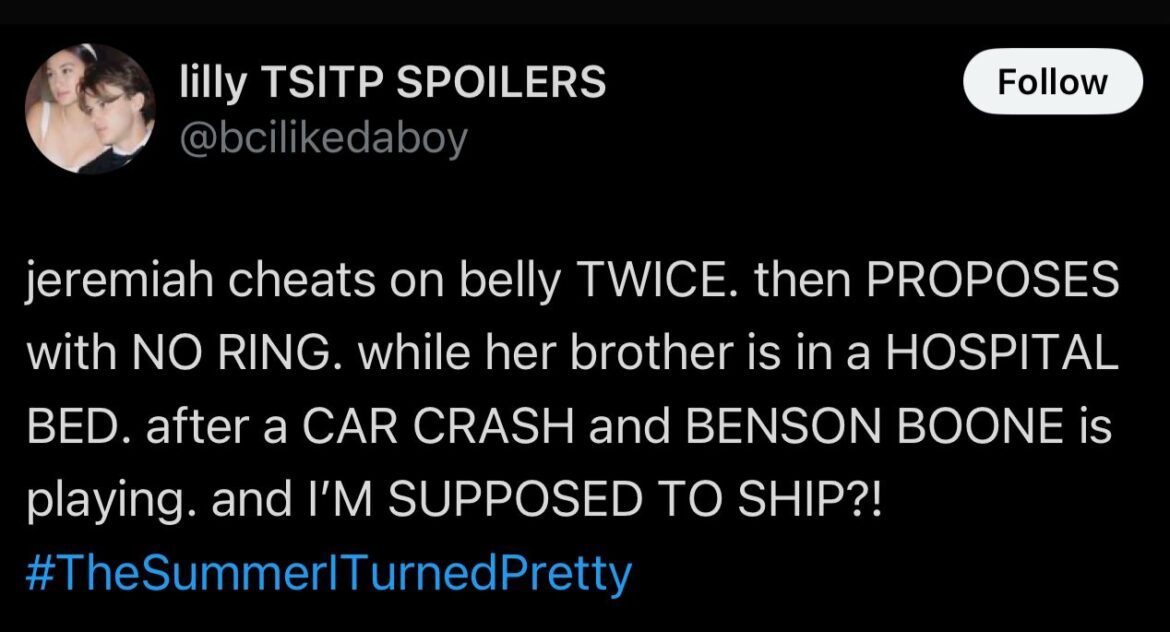
Task: Click "SPOILERS" in the display name
Action: [502, 82]
